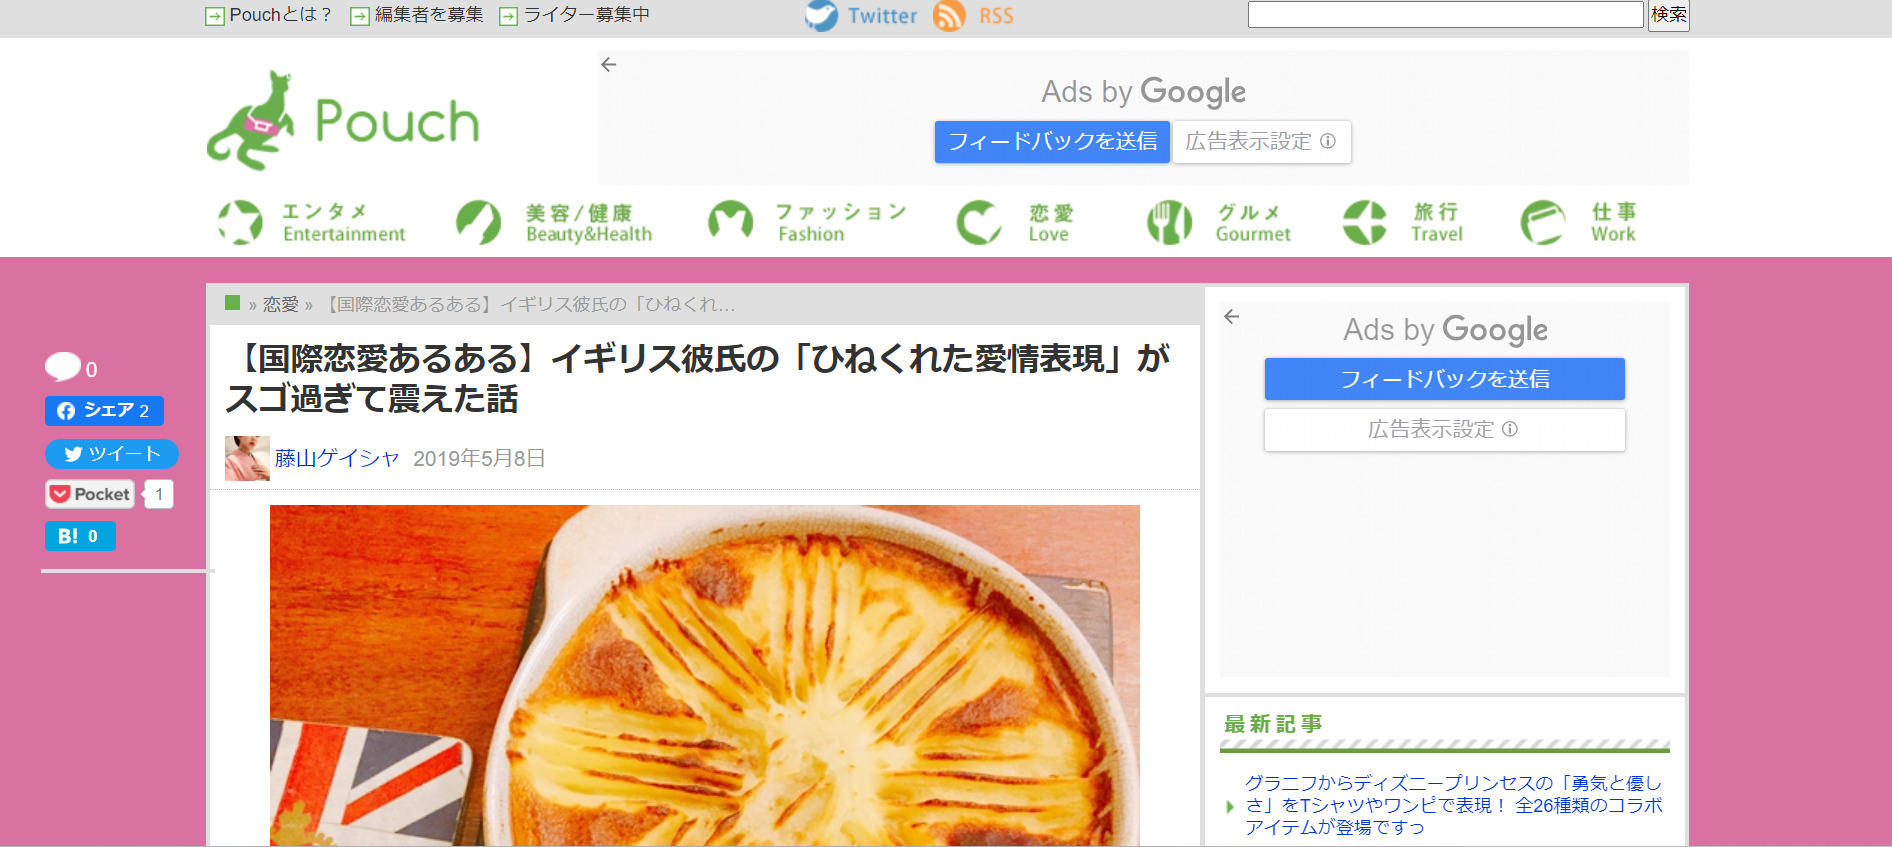Screen dimensions: 1892x847
Task: Click the 検索 search button
Action: click(1669, 15)
